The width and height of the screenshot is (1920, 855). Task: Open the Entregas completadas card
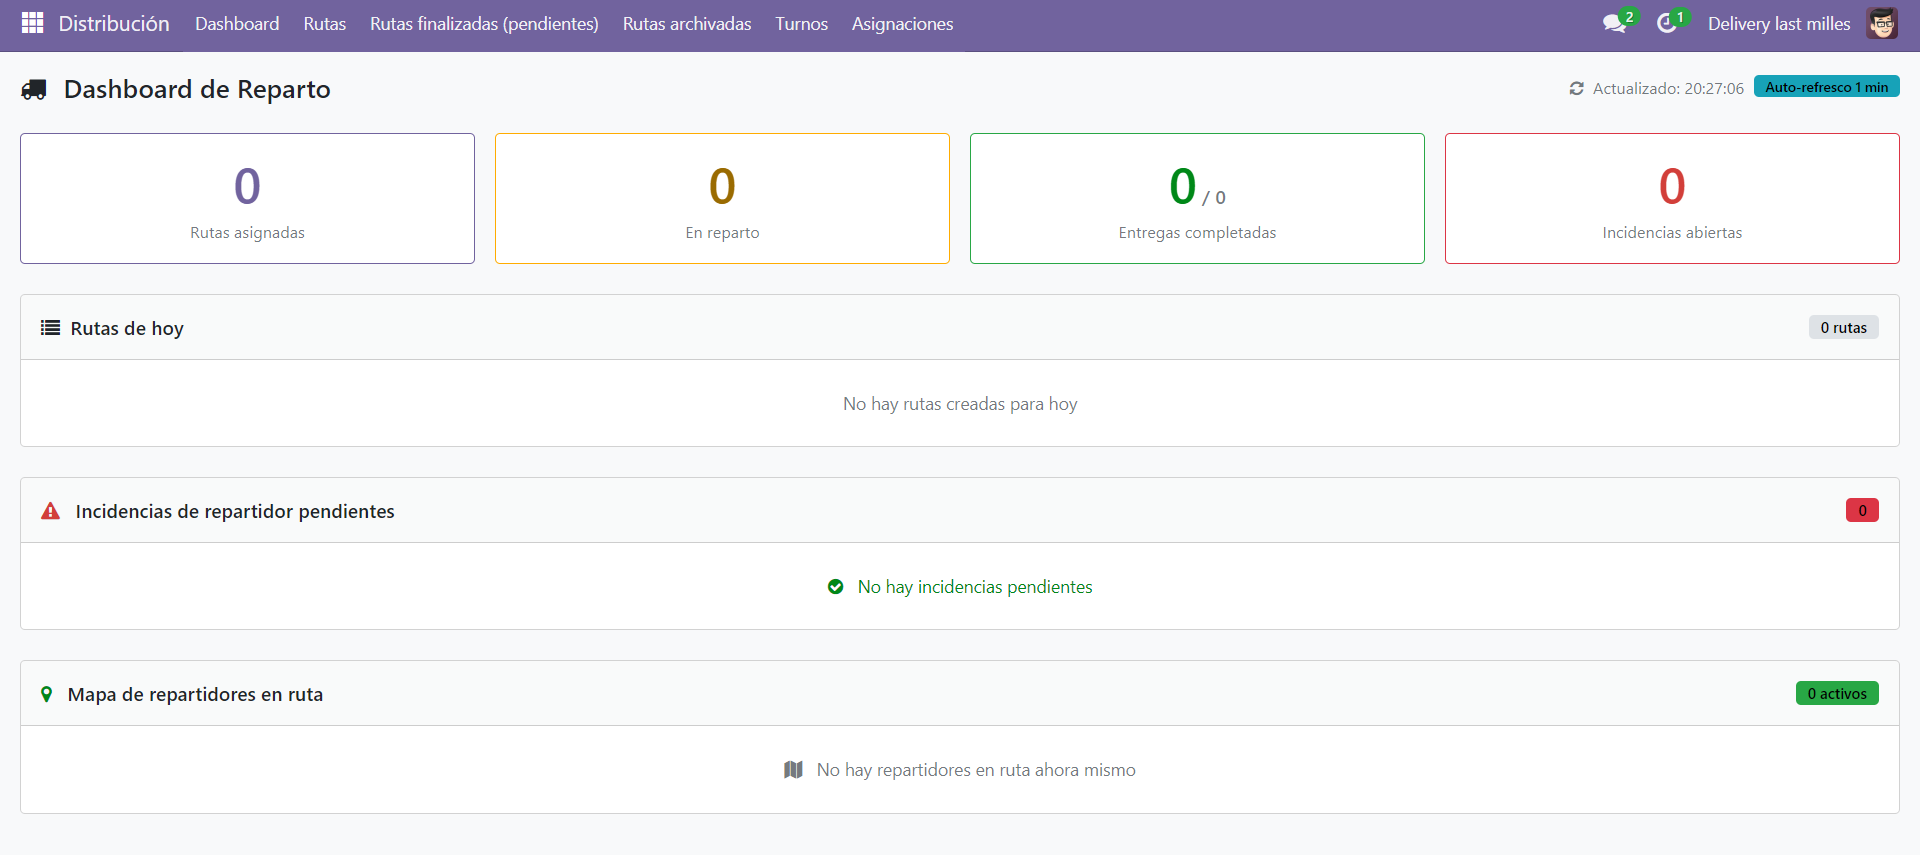pos(1197,199)
